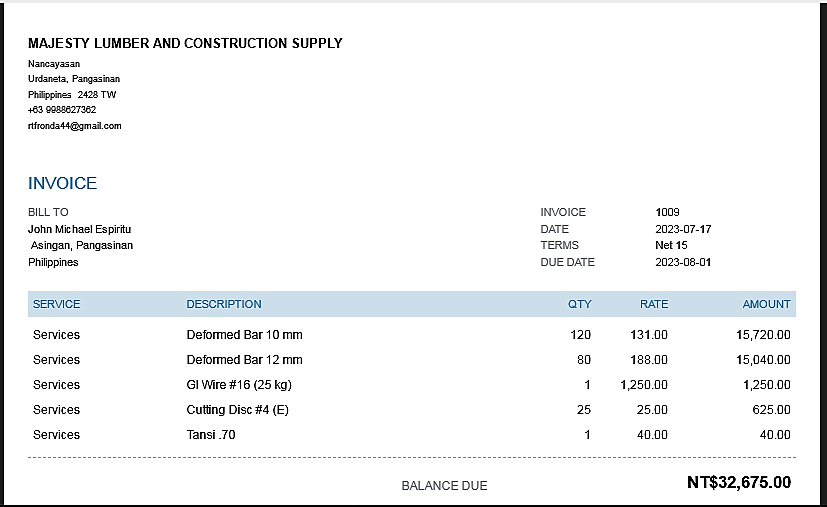
Task: Click the RATE column header
Action: 654,304
